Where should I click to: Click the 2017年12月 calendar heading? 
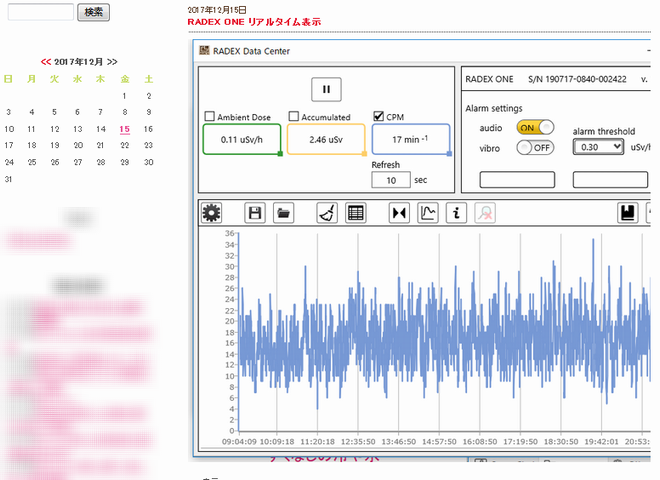[79, 62]
